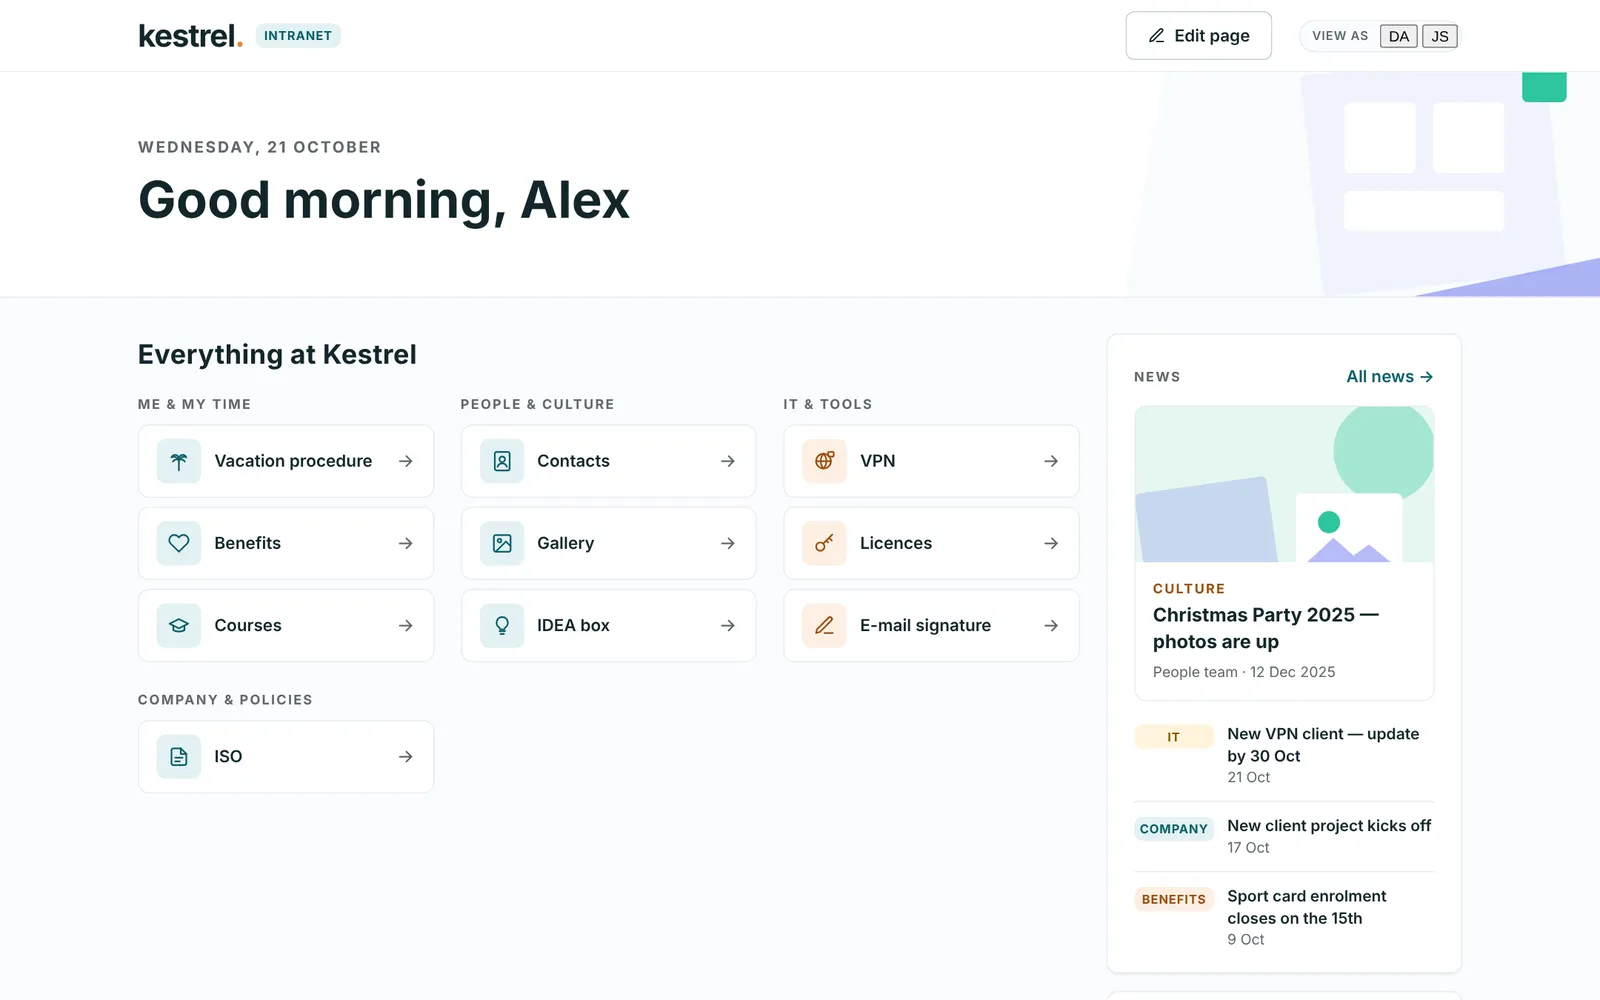This screenshot has height=1000, width=1600.
Task: Click the Vacation procedure palm tree icon
Action: point(179,461)
